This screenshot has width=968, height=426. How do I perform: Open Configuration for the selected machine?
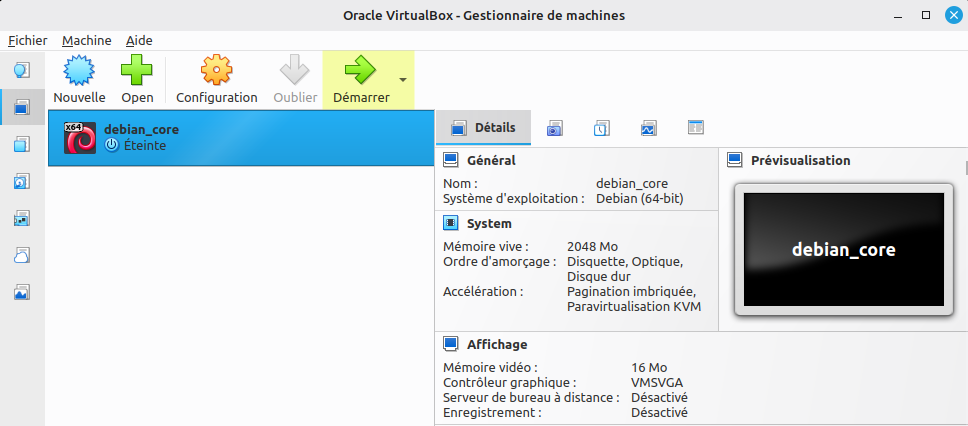217,80
